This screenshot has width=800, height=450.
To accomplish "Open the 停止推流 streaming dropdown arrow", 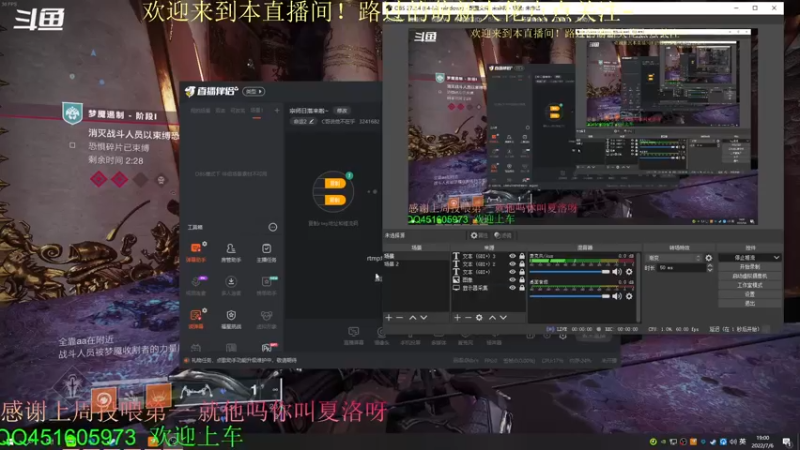I will [776, 258].
